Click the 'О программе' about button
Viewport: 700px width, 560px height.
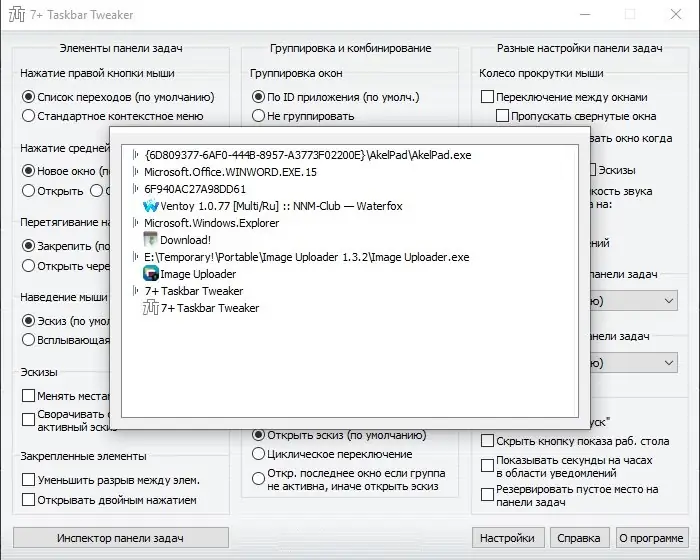[651, 538]
